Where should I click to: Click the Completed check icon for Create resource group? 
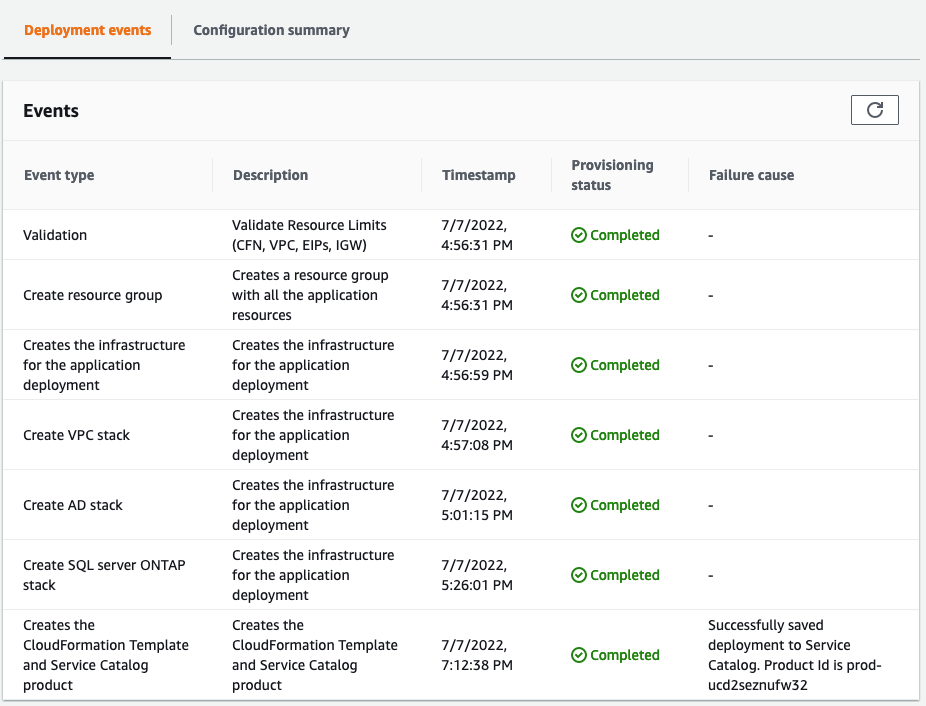(x=579, y=295)
